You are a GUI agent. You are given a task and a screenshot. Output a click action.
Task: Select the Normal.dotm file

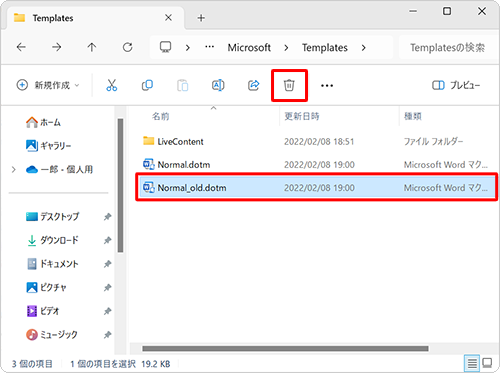tap(183, 165)
